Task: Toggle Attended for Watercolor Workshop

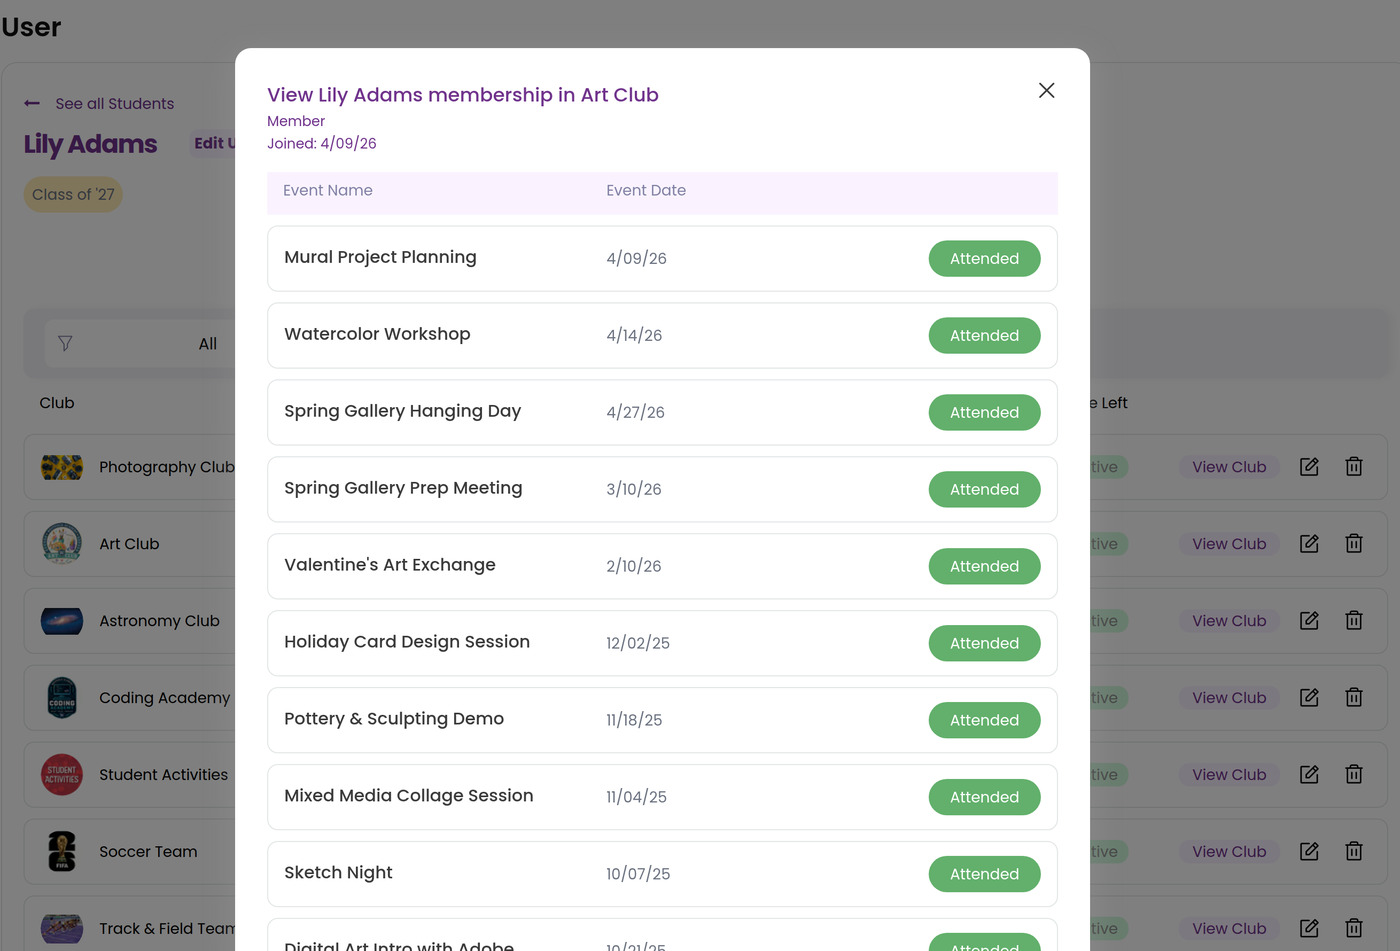Action: click(x=984, y=335)
